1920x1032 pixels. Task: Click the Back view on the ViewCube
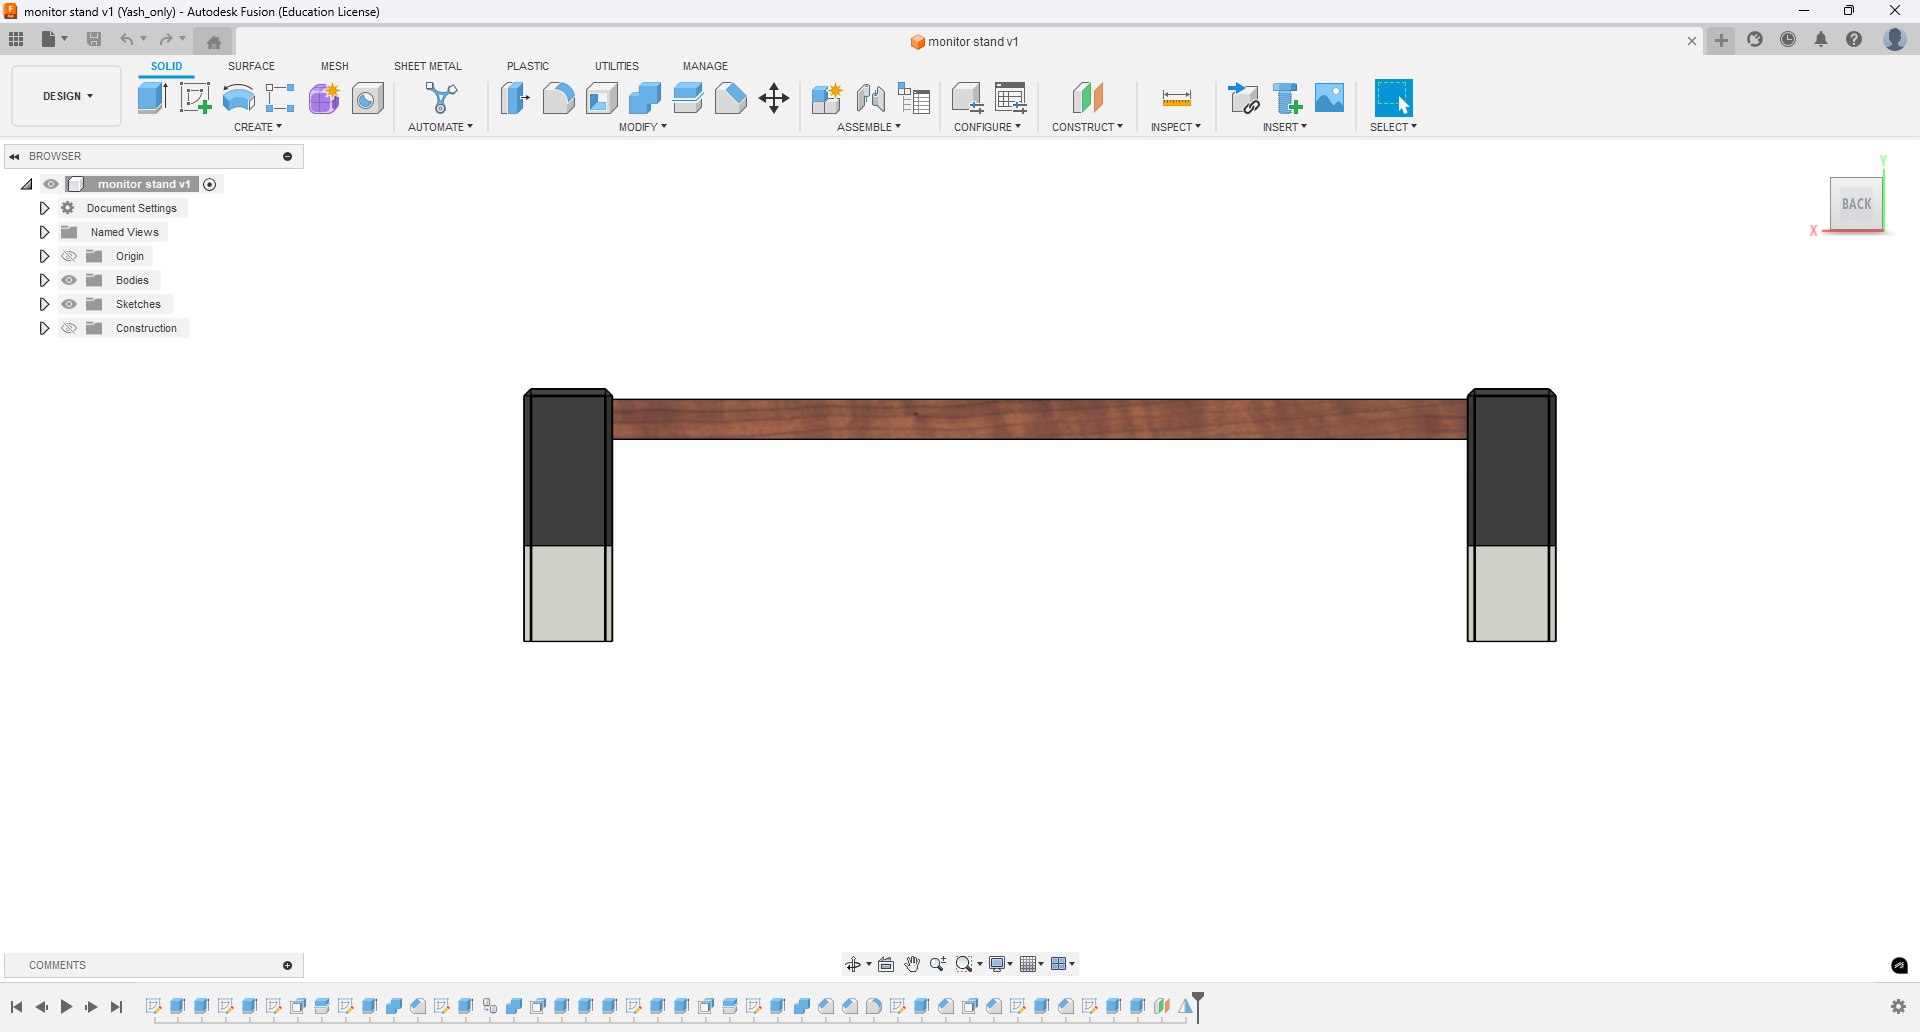coord(1856,204)
